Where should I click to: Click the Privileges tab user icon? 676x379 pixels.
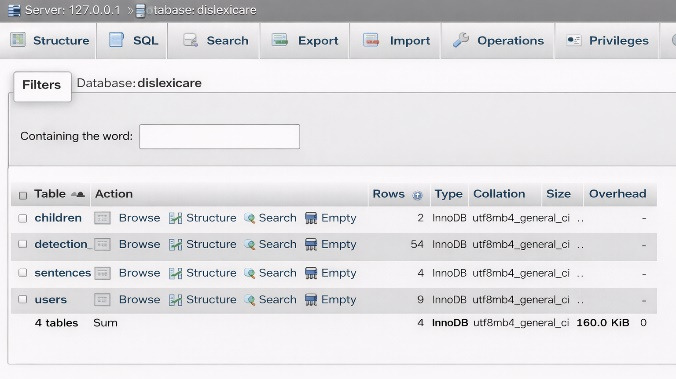coord(574,40)
